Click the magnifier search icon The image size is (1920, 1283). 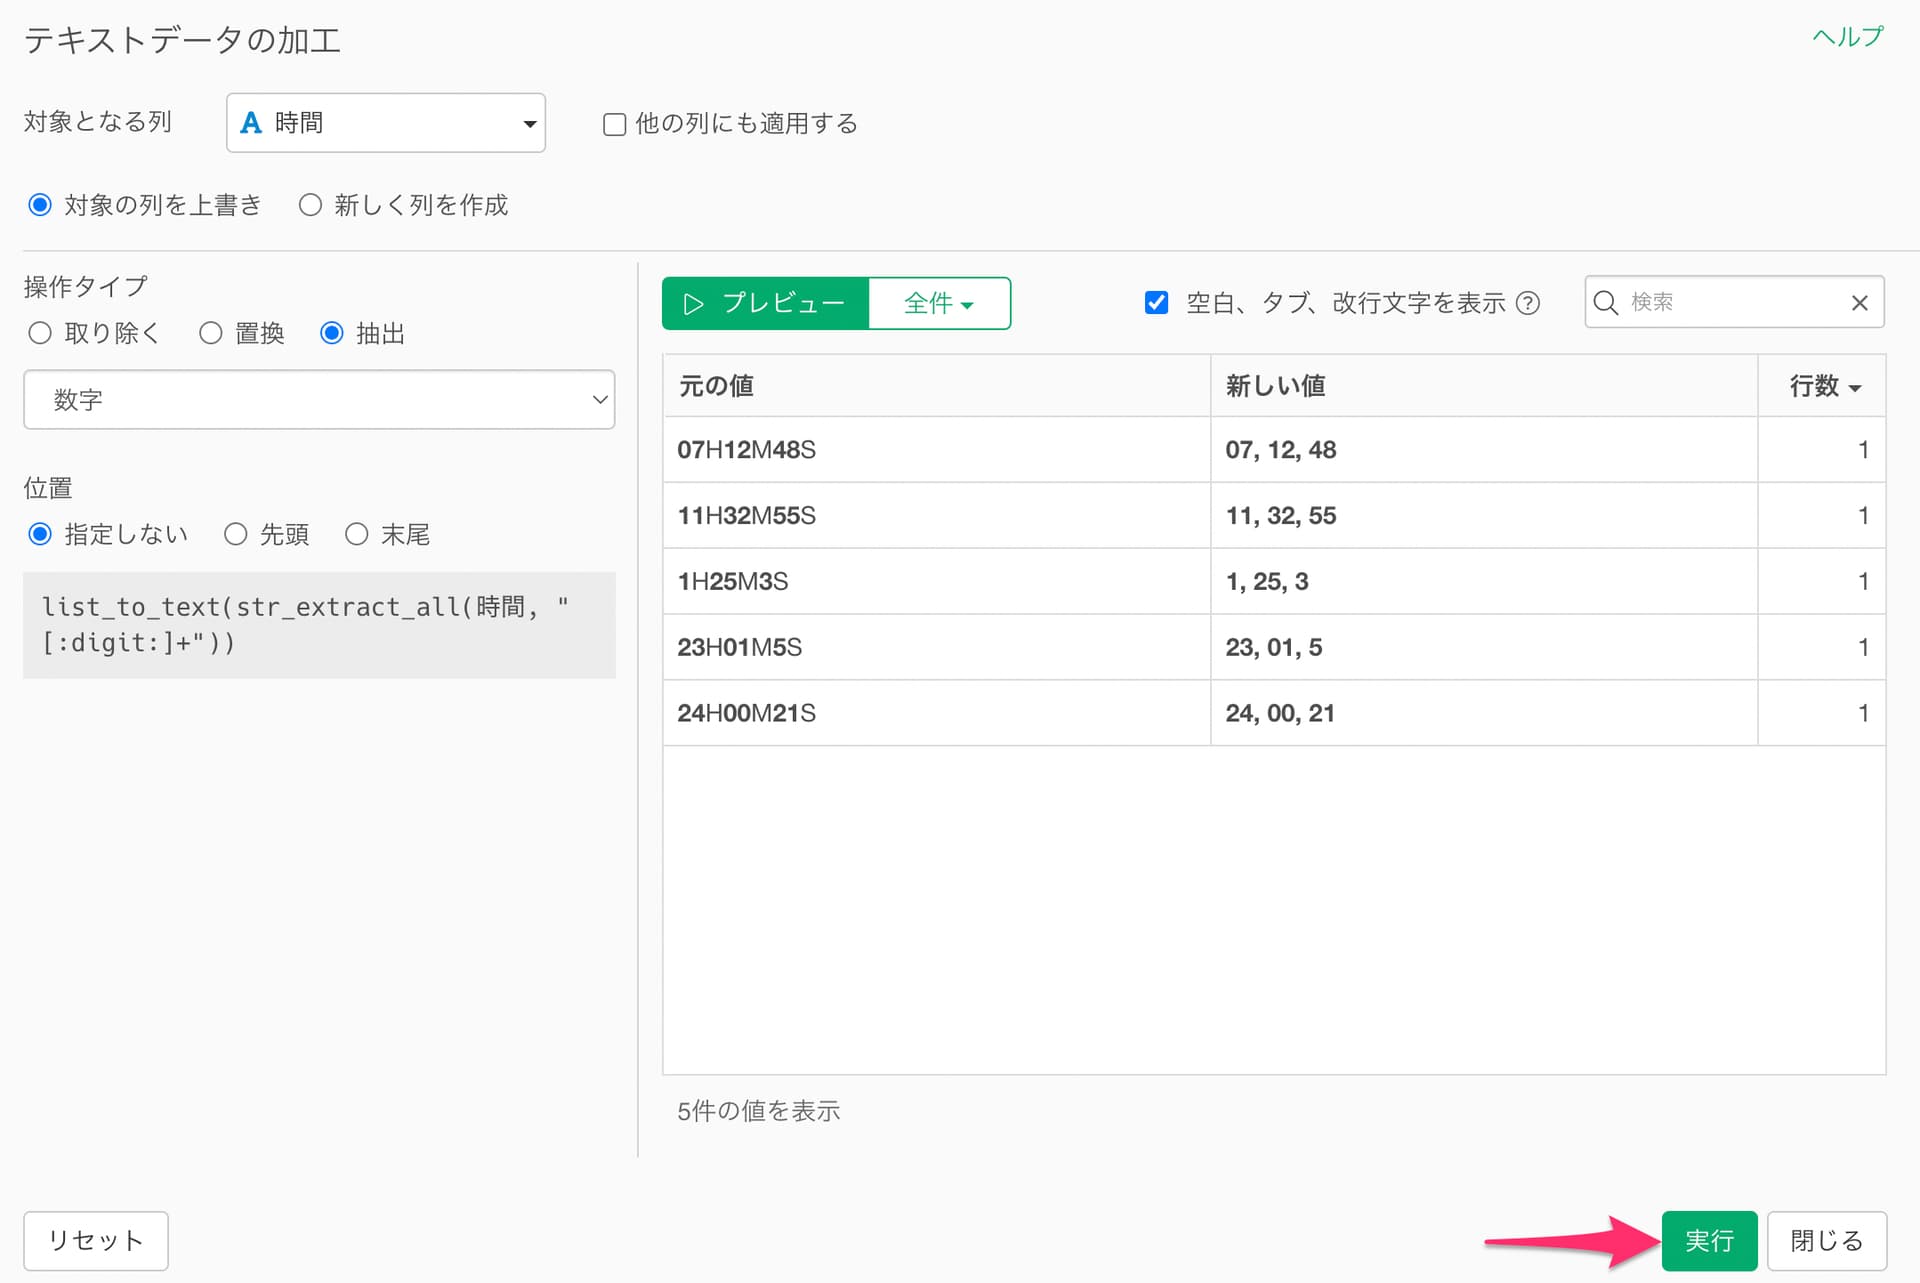pyautogui.click(x=1606, y=302)
